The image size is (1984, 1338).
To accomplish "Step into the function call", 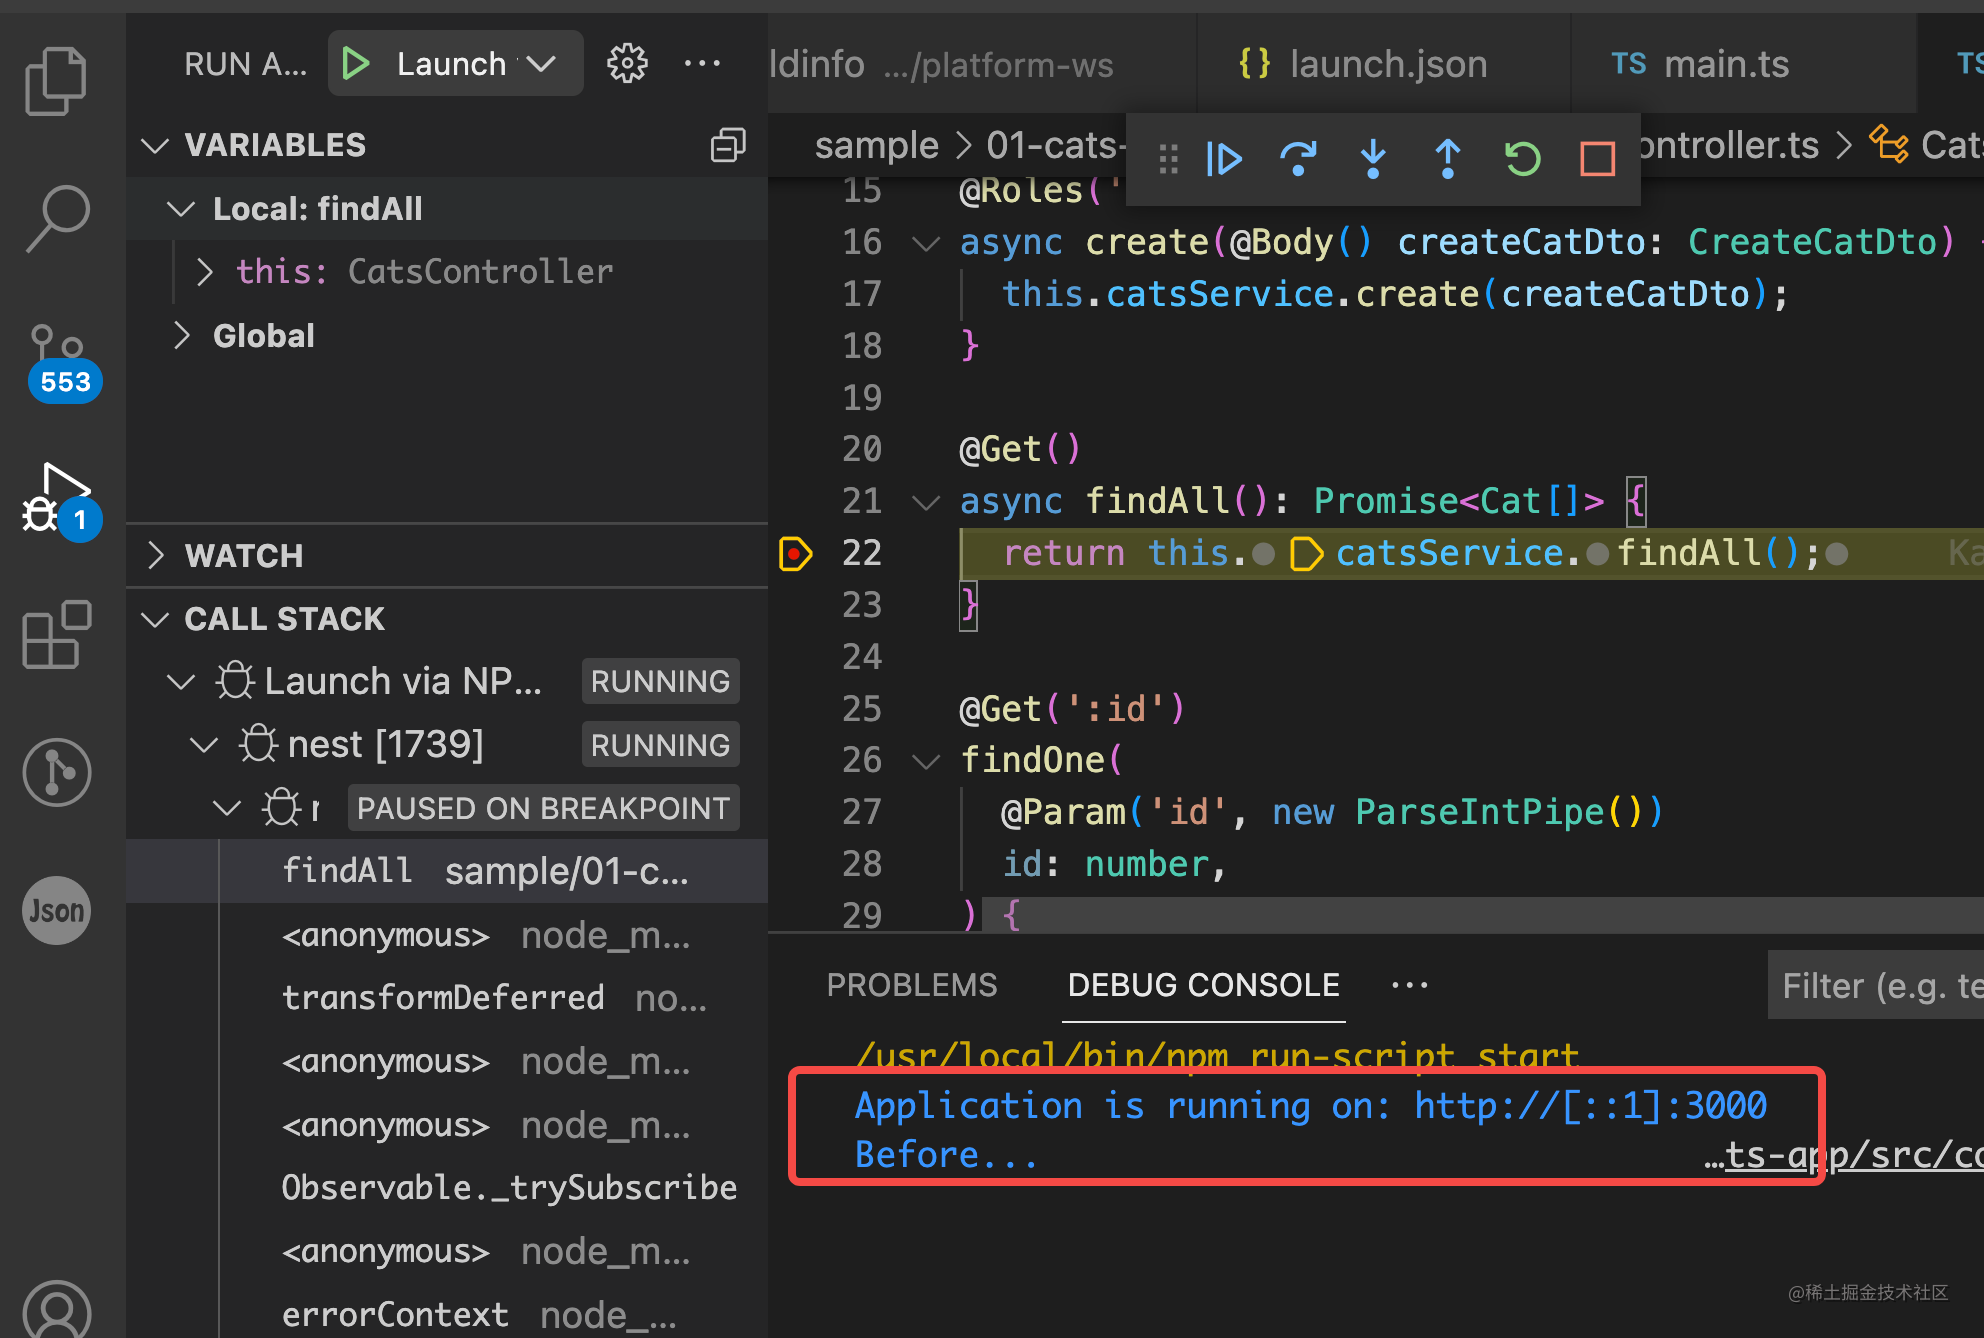I will [x=1373, y=159].
